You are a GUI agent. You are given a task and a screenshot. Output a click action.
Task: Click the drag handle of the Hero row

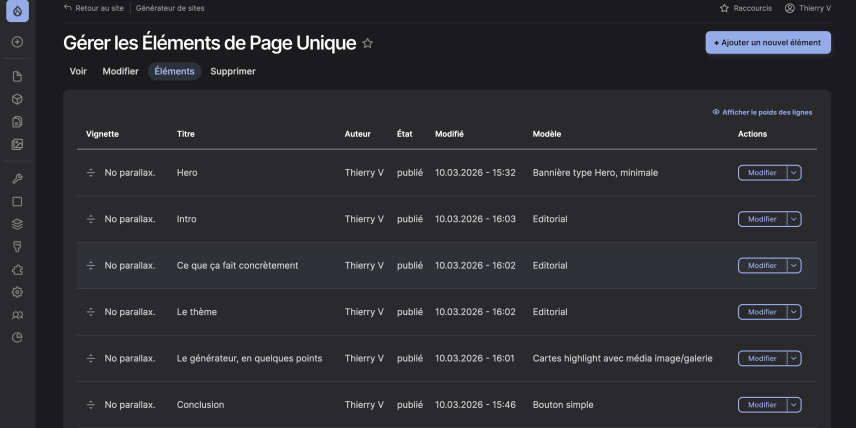91,173
